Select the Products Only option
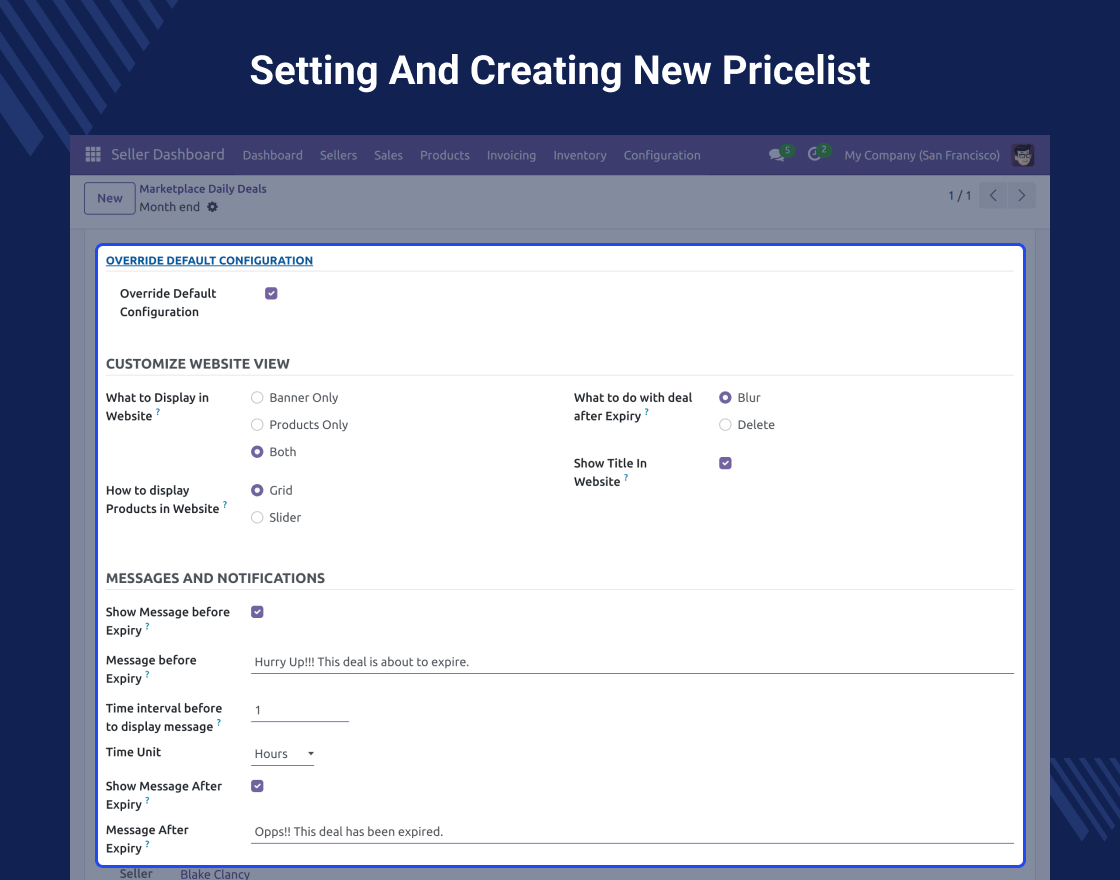The width and height of the screenshot is (1120, 880). click(x=257, y=425)
